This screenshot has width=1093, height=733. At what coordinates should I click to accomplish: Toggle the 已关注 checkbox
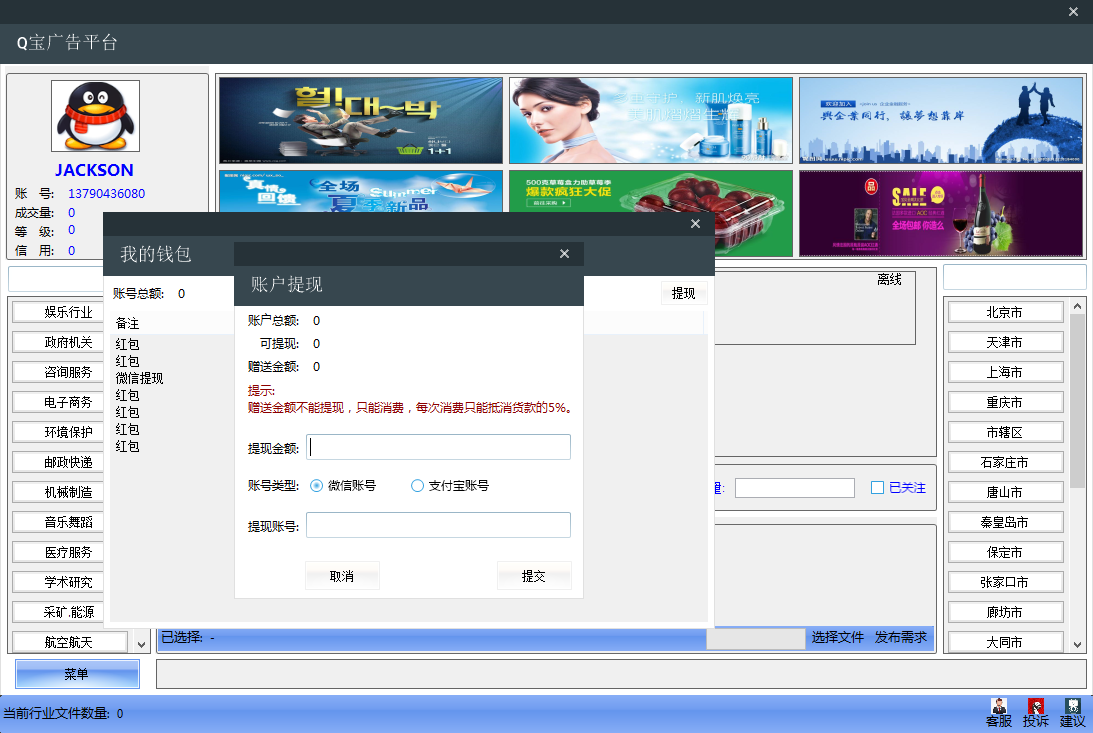tap(877, 488)
